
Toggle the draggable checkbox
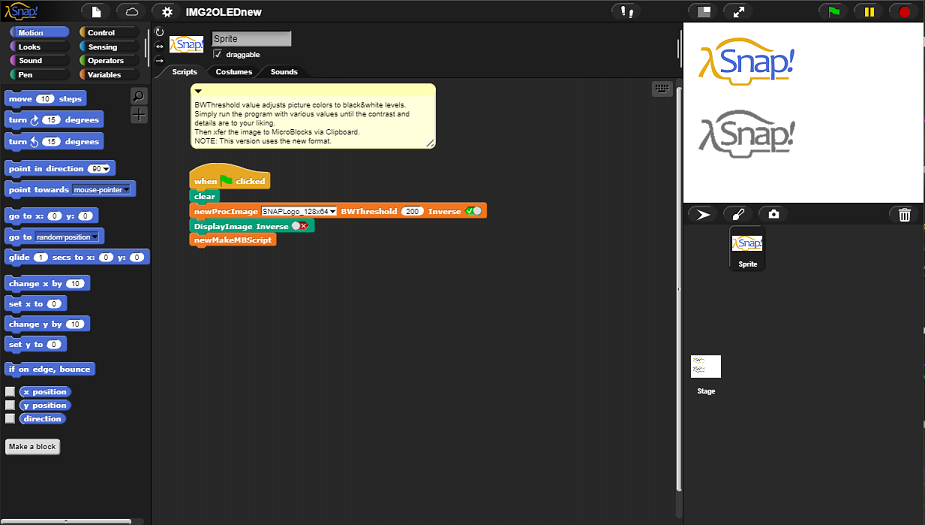tap(217, 54)
